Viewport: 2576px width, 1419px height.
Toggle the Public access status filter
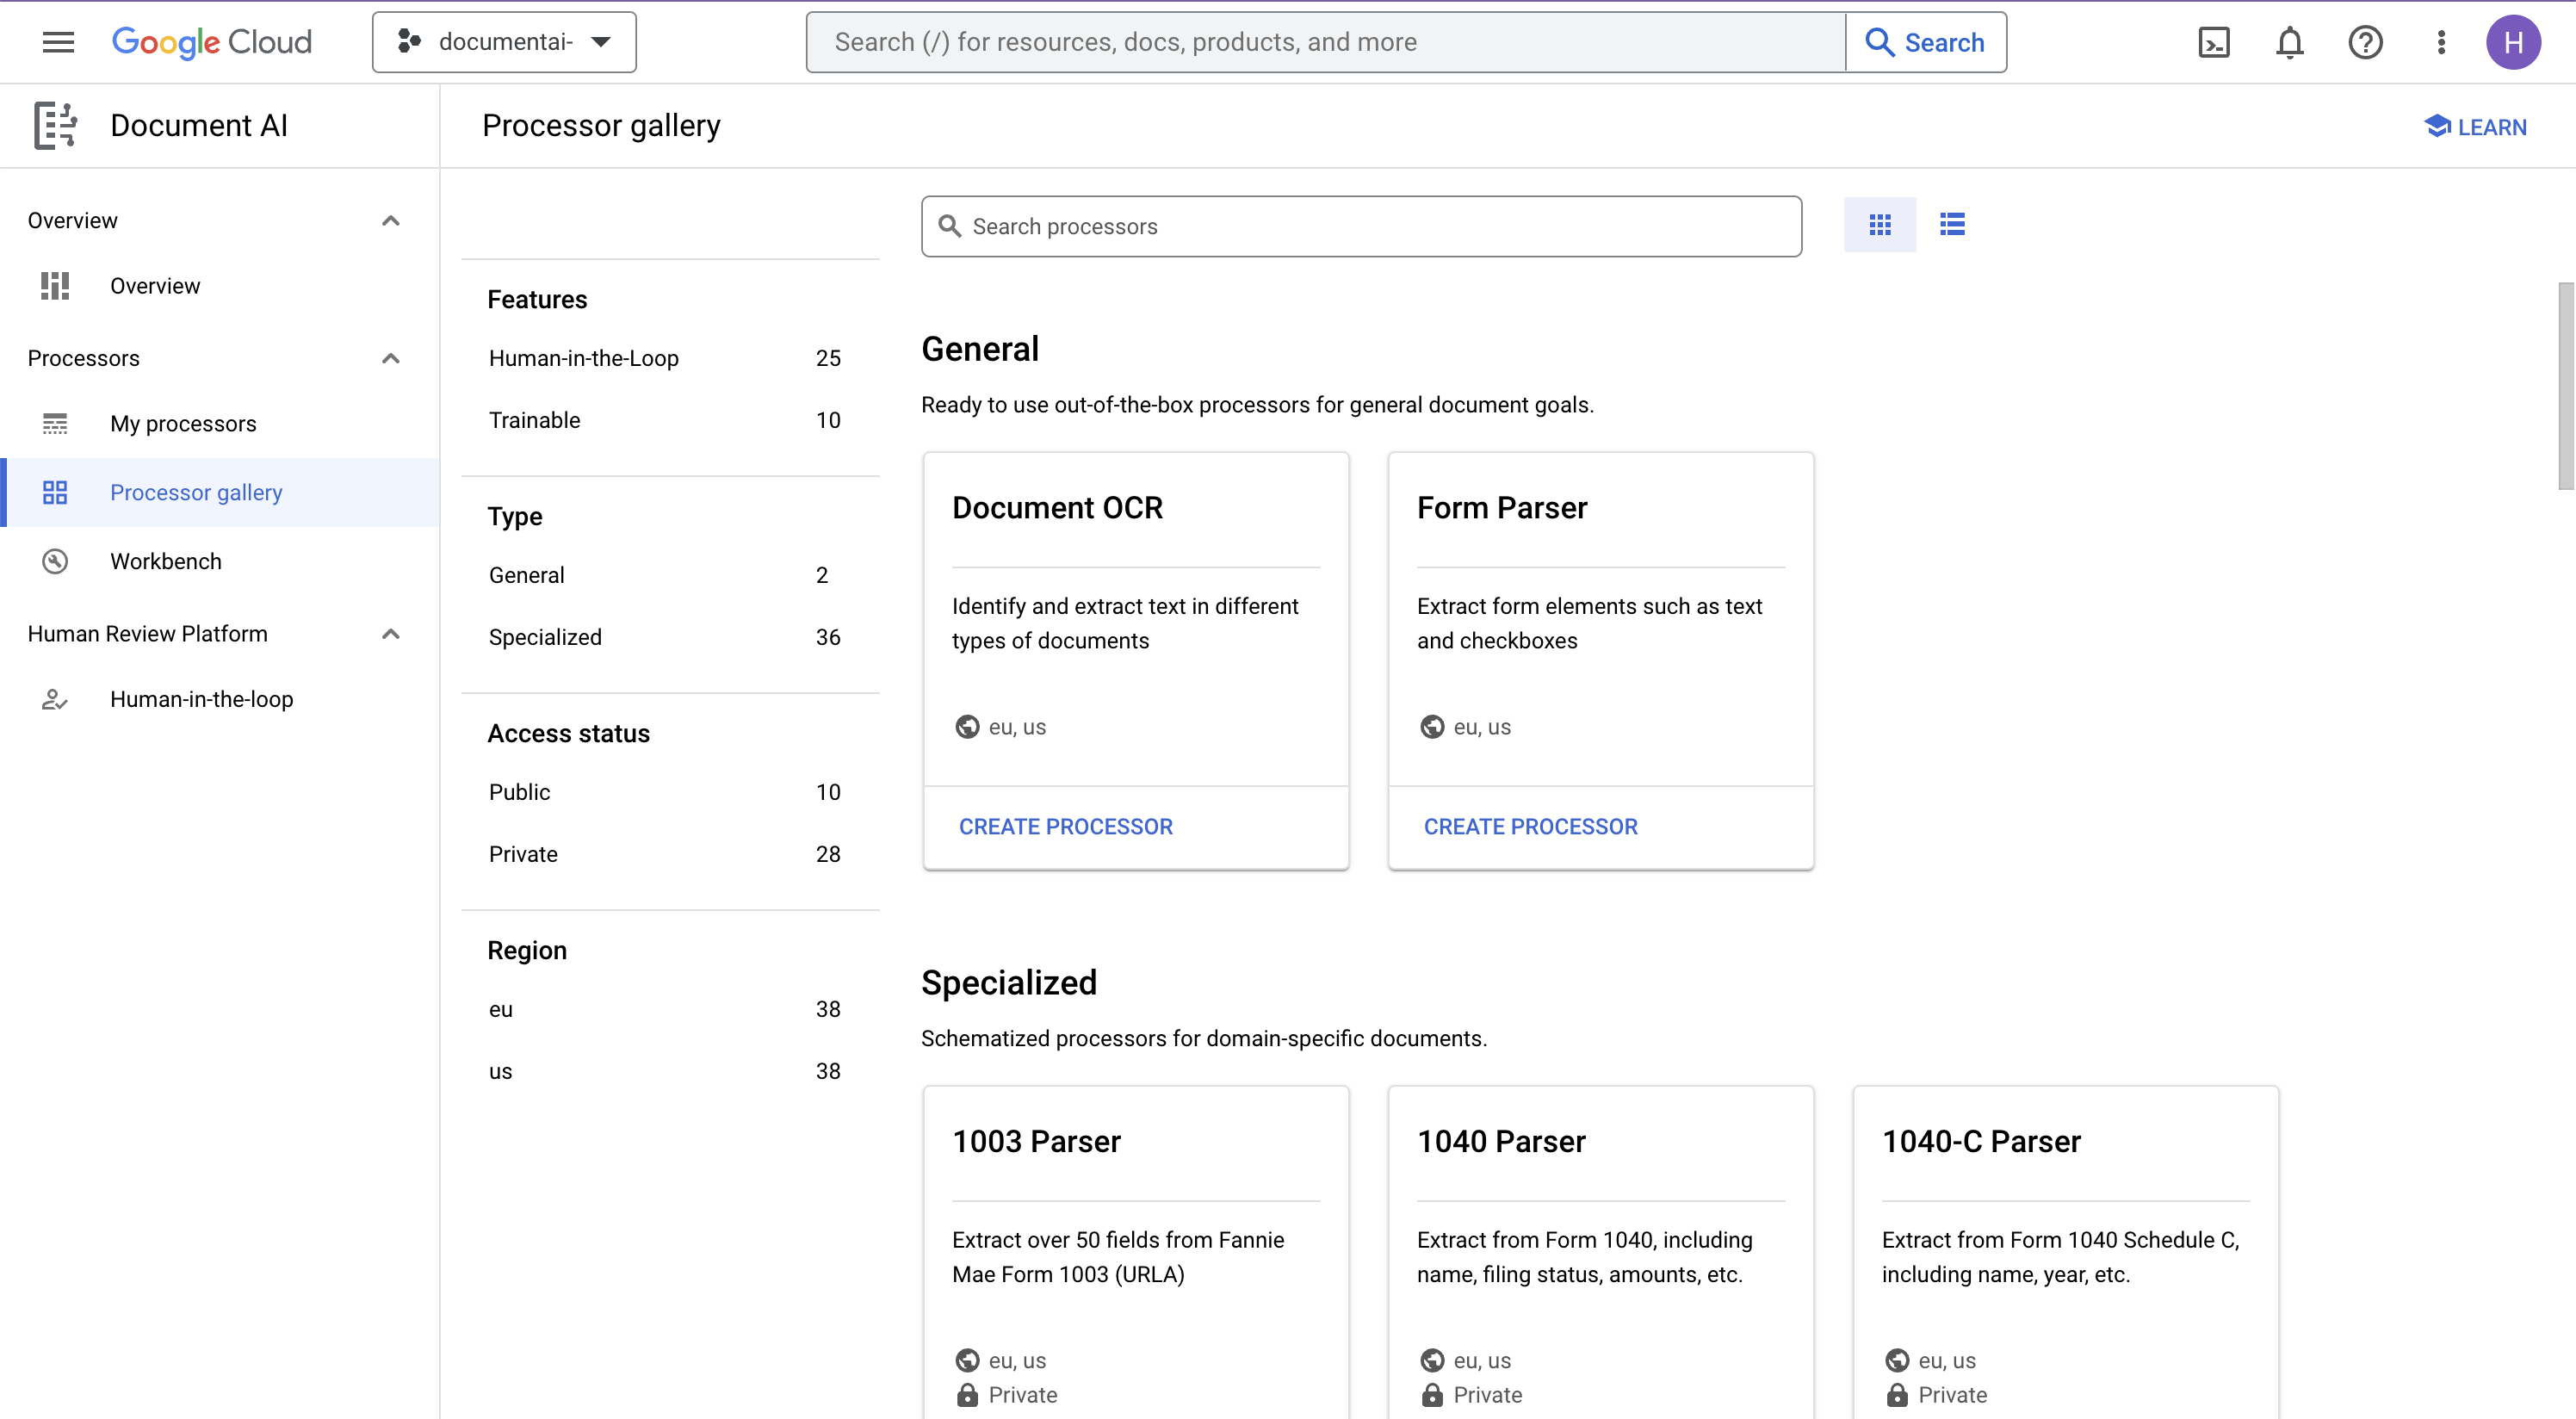pyautogui.click(x=518, y=791)
